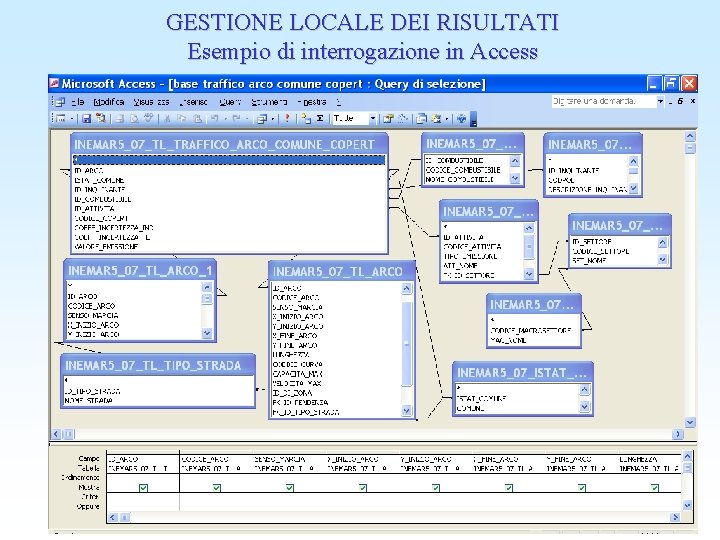
Task: Open the view button dropdown arrow
Action: point(72,119)
